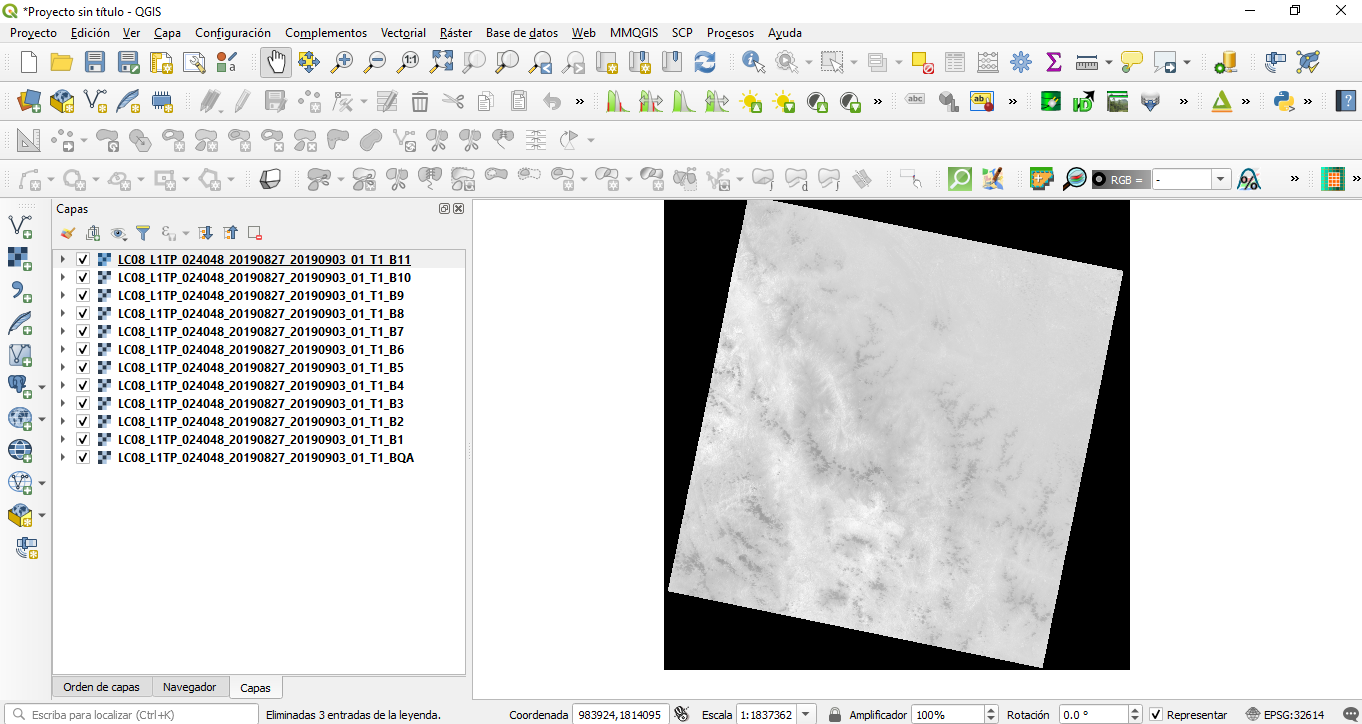1362x724 pixels.
Task: Open the Escala scale dropdown
Action: [x=806, y=715]
